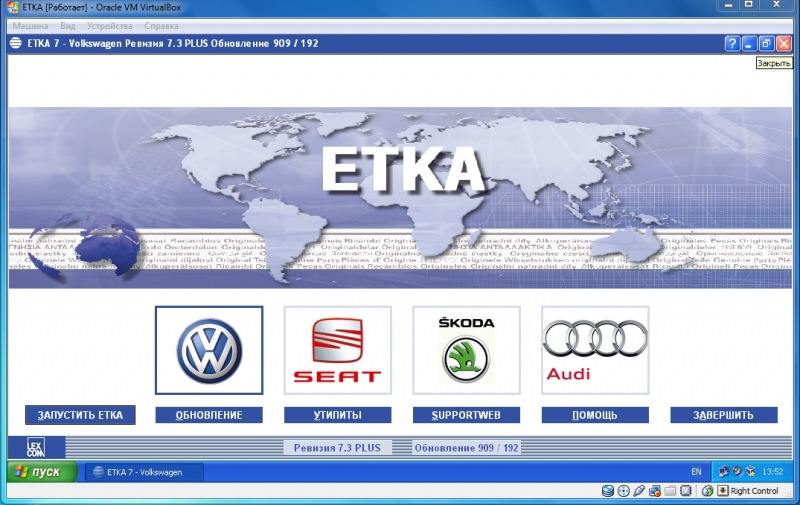Click the ЗАВЕРШИТЬ exit button
Viewport: 800px width, 505px height.
coord(723,415)
